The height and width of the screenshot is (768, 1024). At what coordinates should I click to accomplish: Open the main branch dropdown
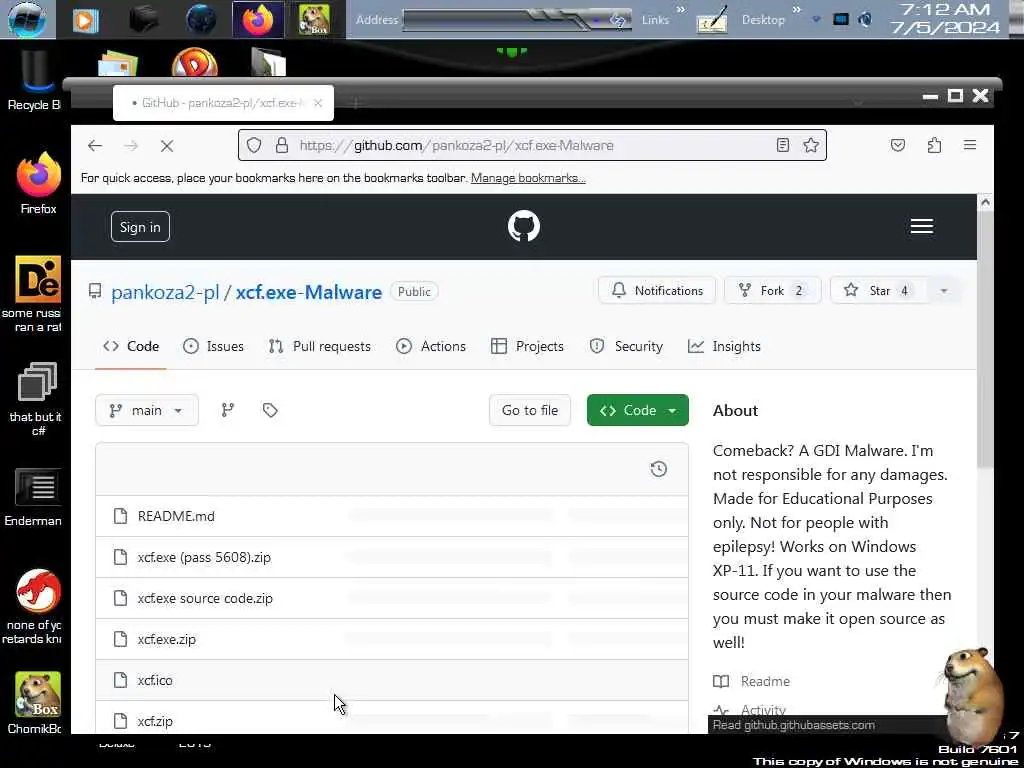pos(147,410)
